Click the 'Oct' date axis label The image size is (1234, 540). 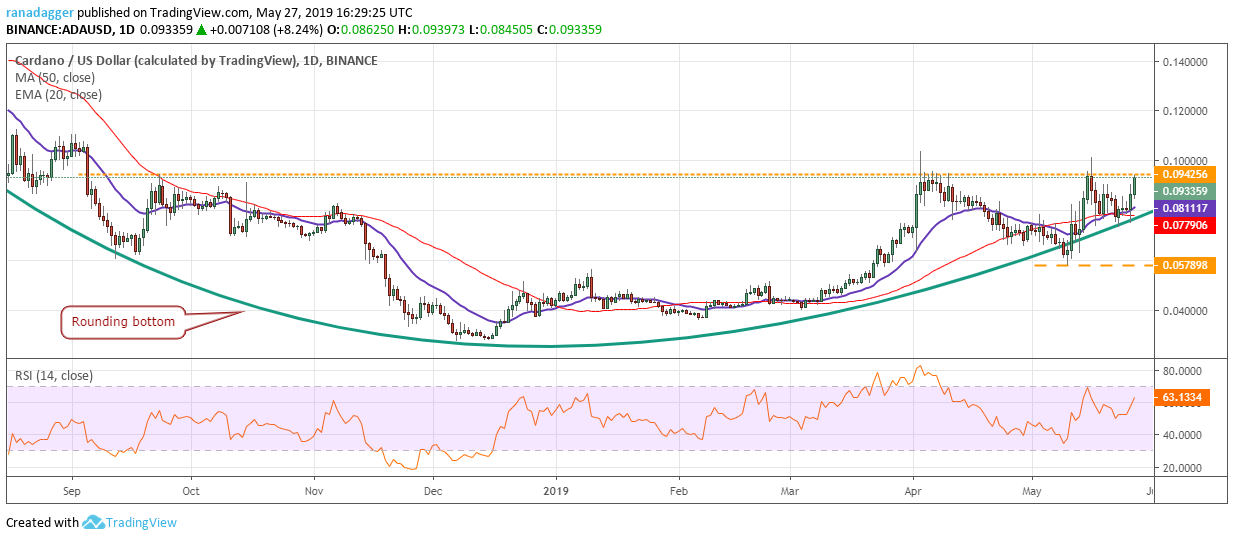point(192,492)
